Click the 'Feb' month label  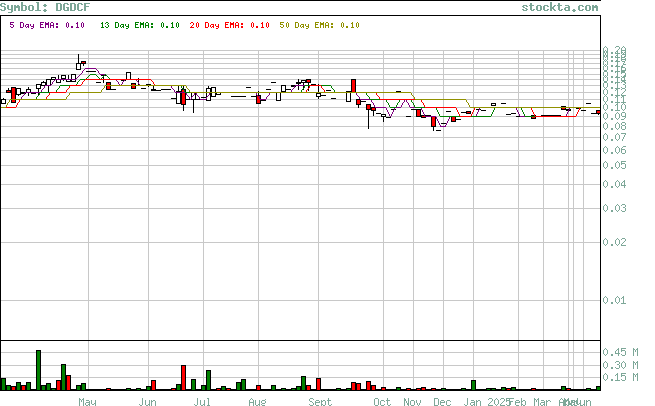(x=517, y=402)
